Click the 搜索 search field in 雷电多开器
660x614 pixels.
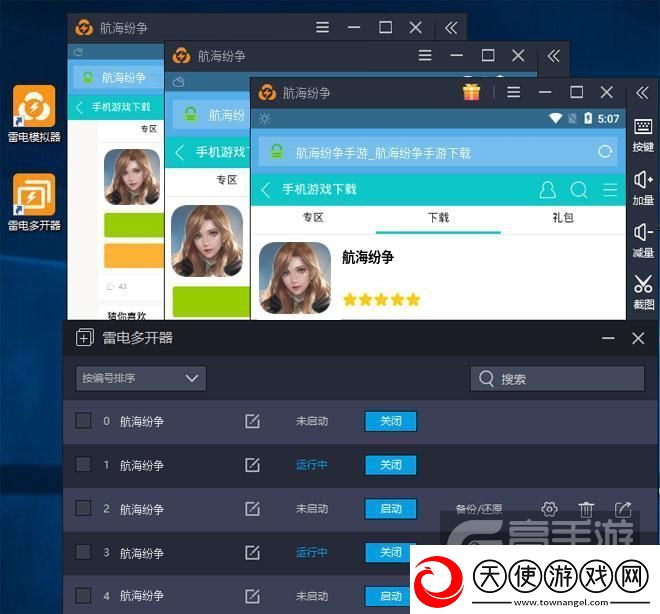pos(557,379)
